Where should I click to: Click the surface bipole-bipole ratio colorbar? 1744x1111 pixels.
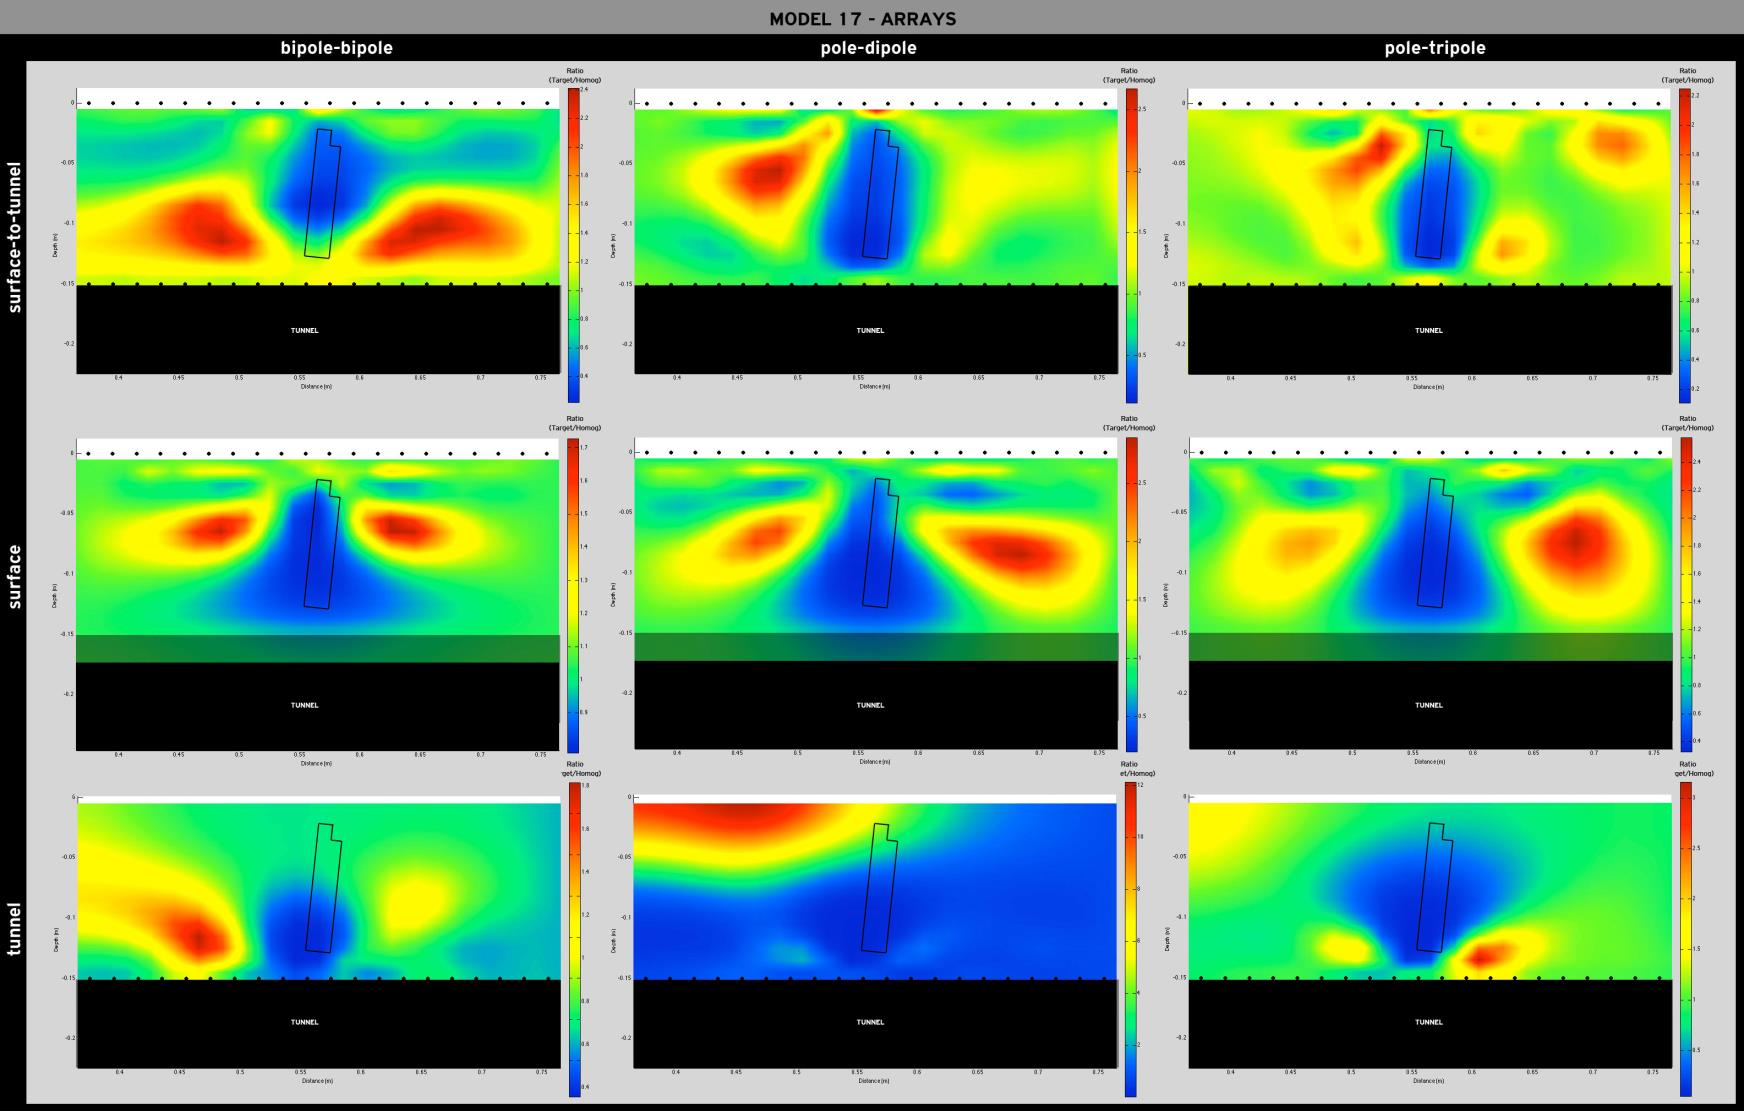573,594
